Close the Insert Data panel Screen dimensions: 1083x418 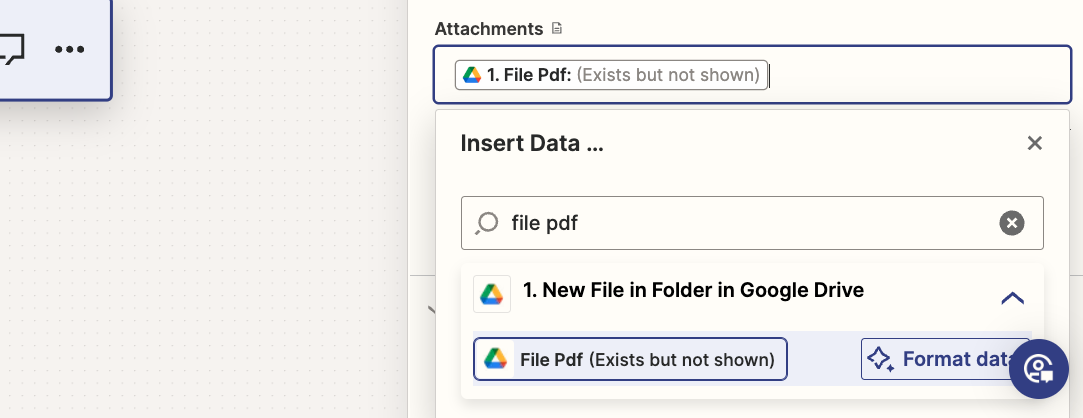1034,143
